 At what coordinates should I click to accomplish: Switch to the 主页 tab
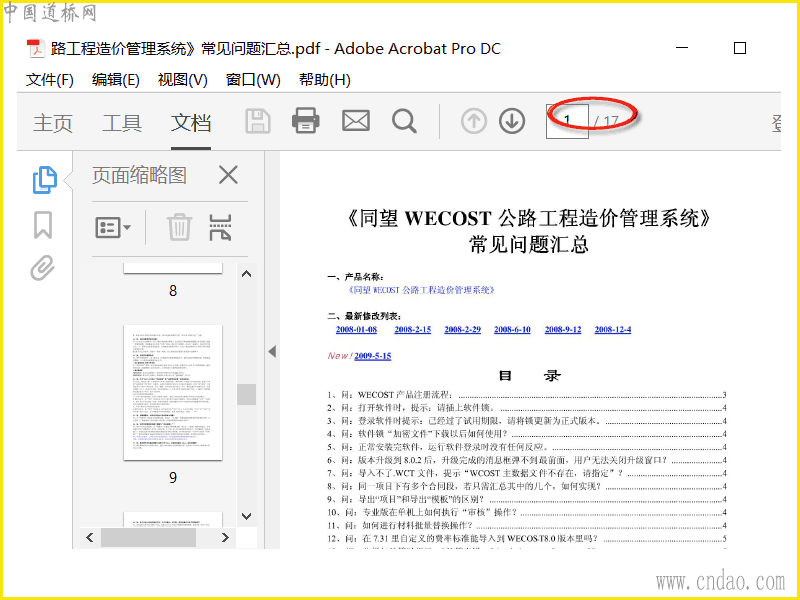coord(53,123)
